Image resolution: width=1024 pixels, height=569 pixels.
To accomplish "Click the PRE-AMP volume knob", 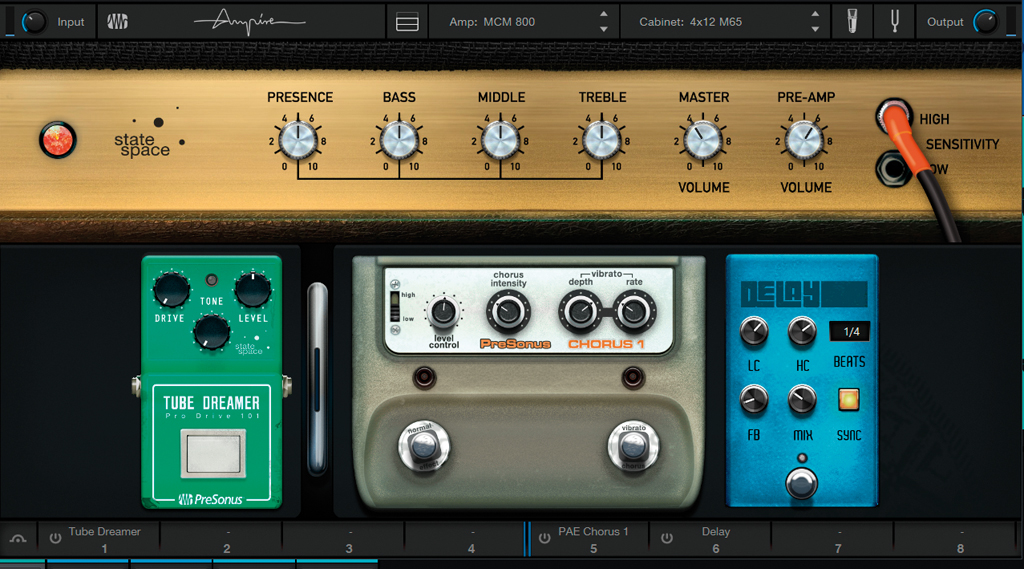I will [x=805, y=141].
